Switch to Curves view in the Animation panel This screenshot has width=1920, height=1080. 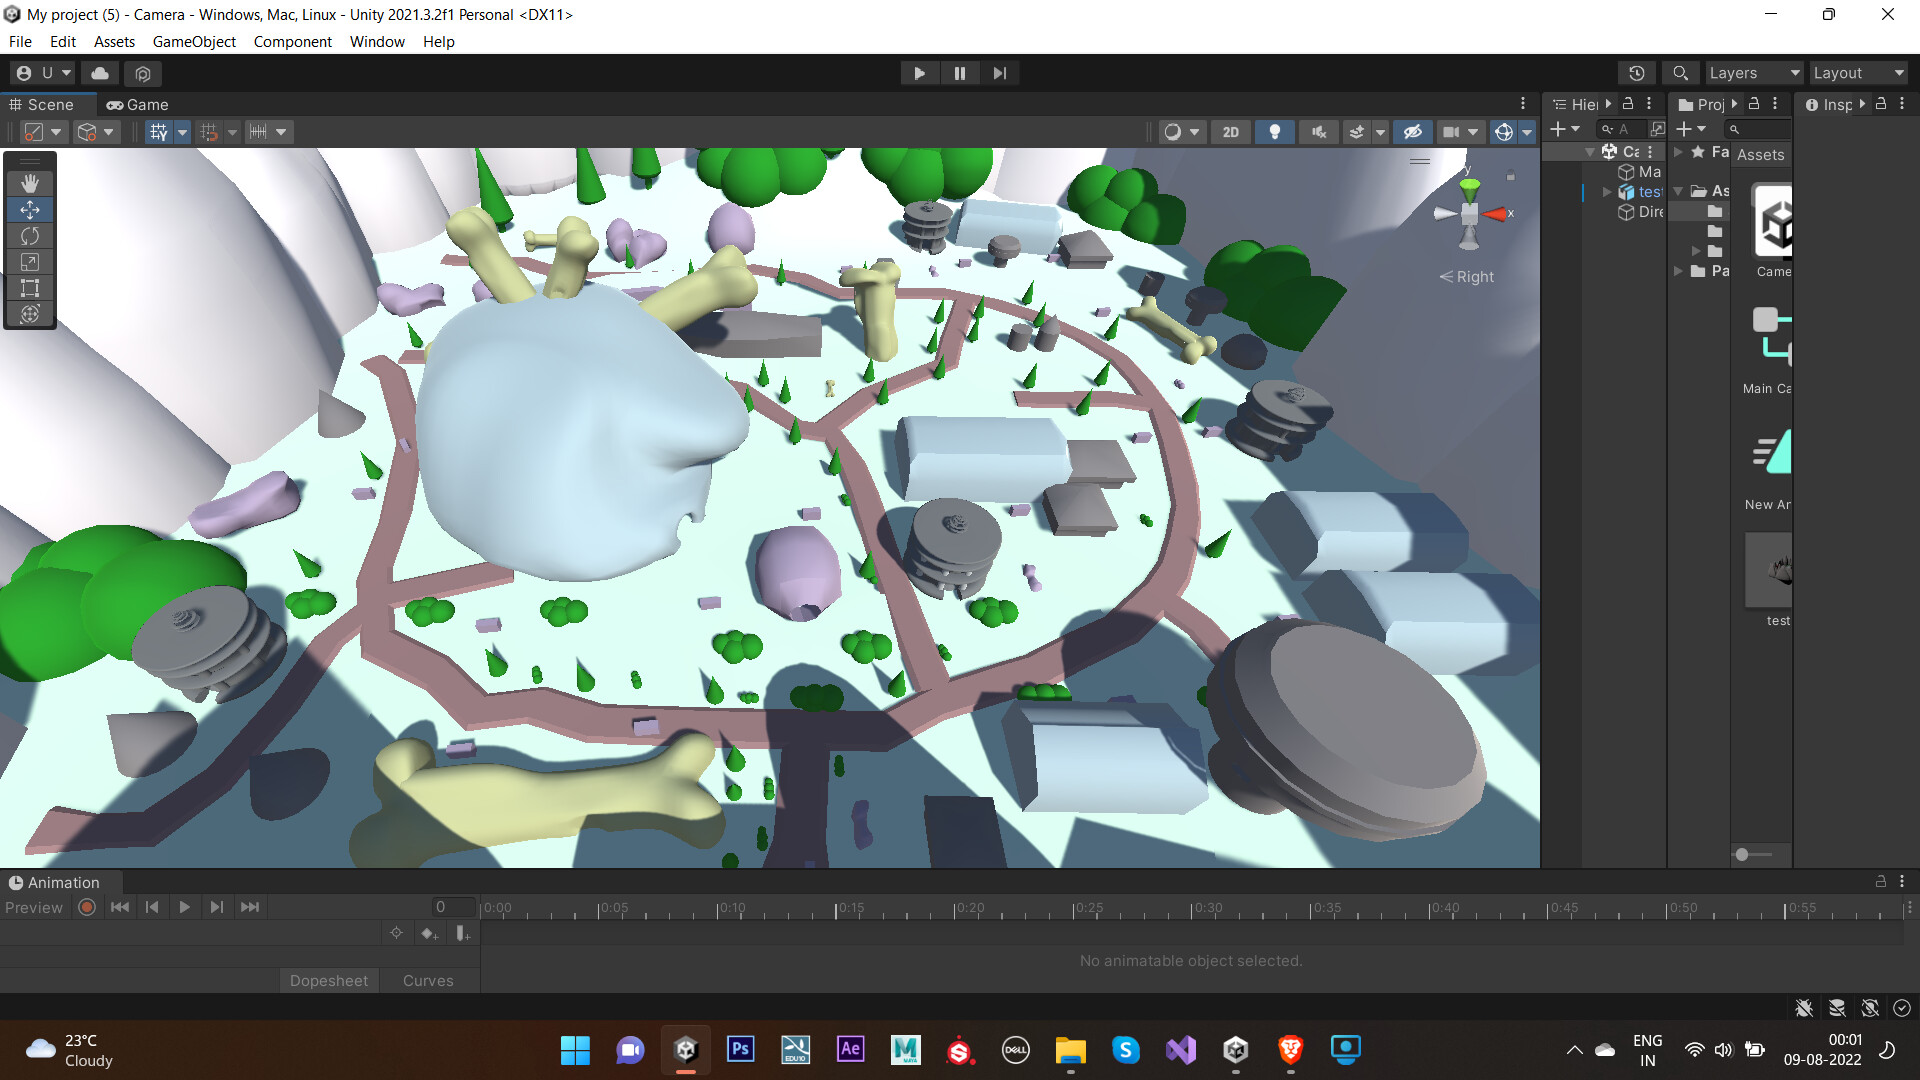tap(428, 980)
